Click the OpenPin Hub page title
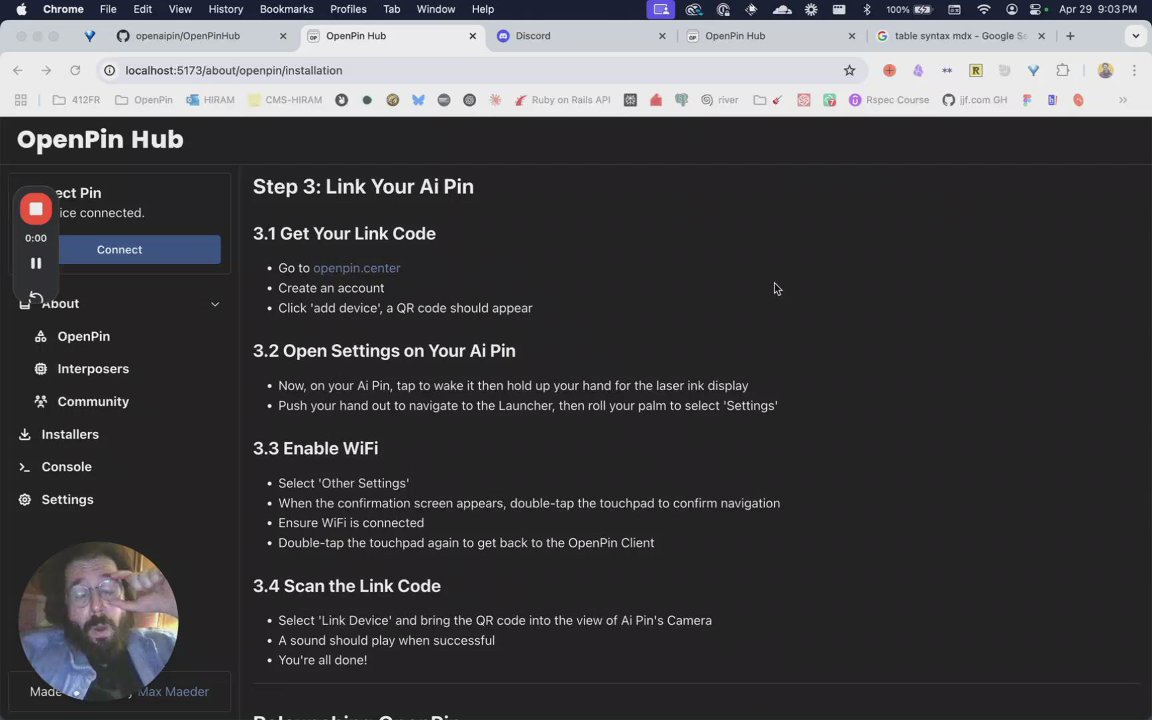The height and width of the screenshot is (720, 1152). (100, 140)
